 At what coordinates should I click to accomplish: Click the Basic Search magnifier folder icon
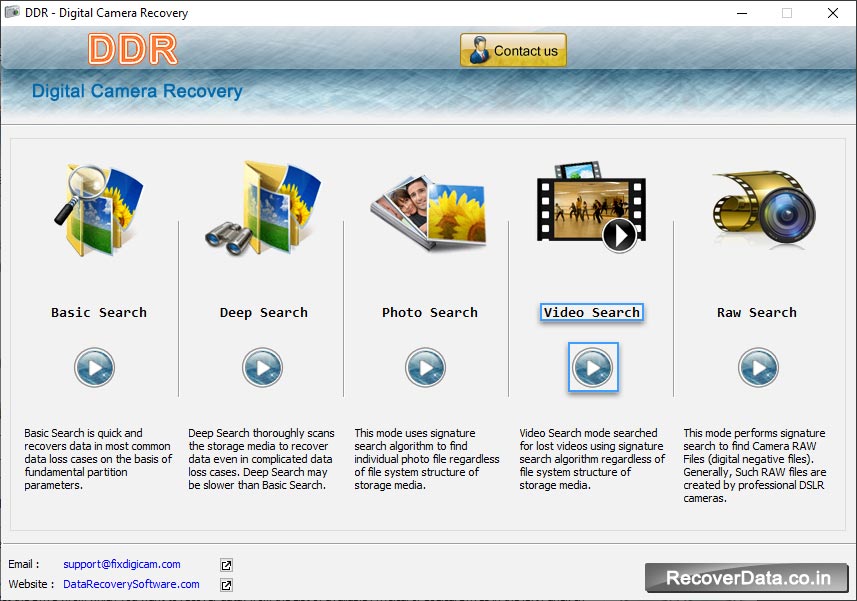[99, 210]
